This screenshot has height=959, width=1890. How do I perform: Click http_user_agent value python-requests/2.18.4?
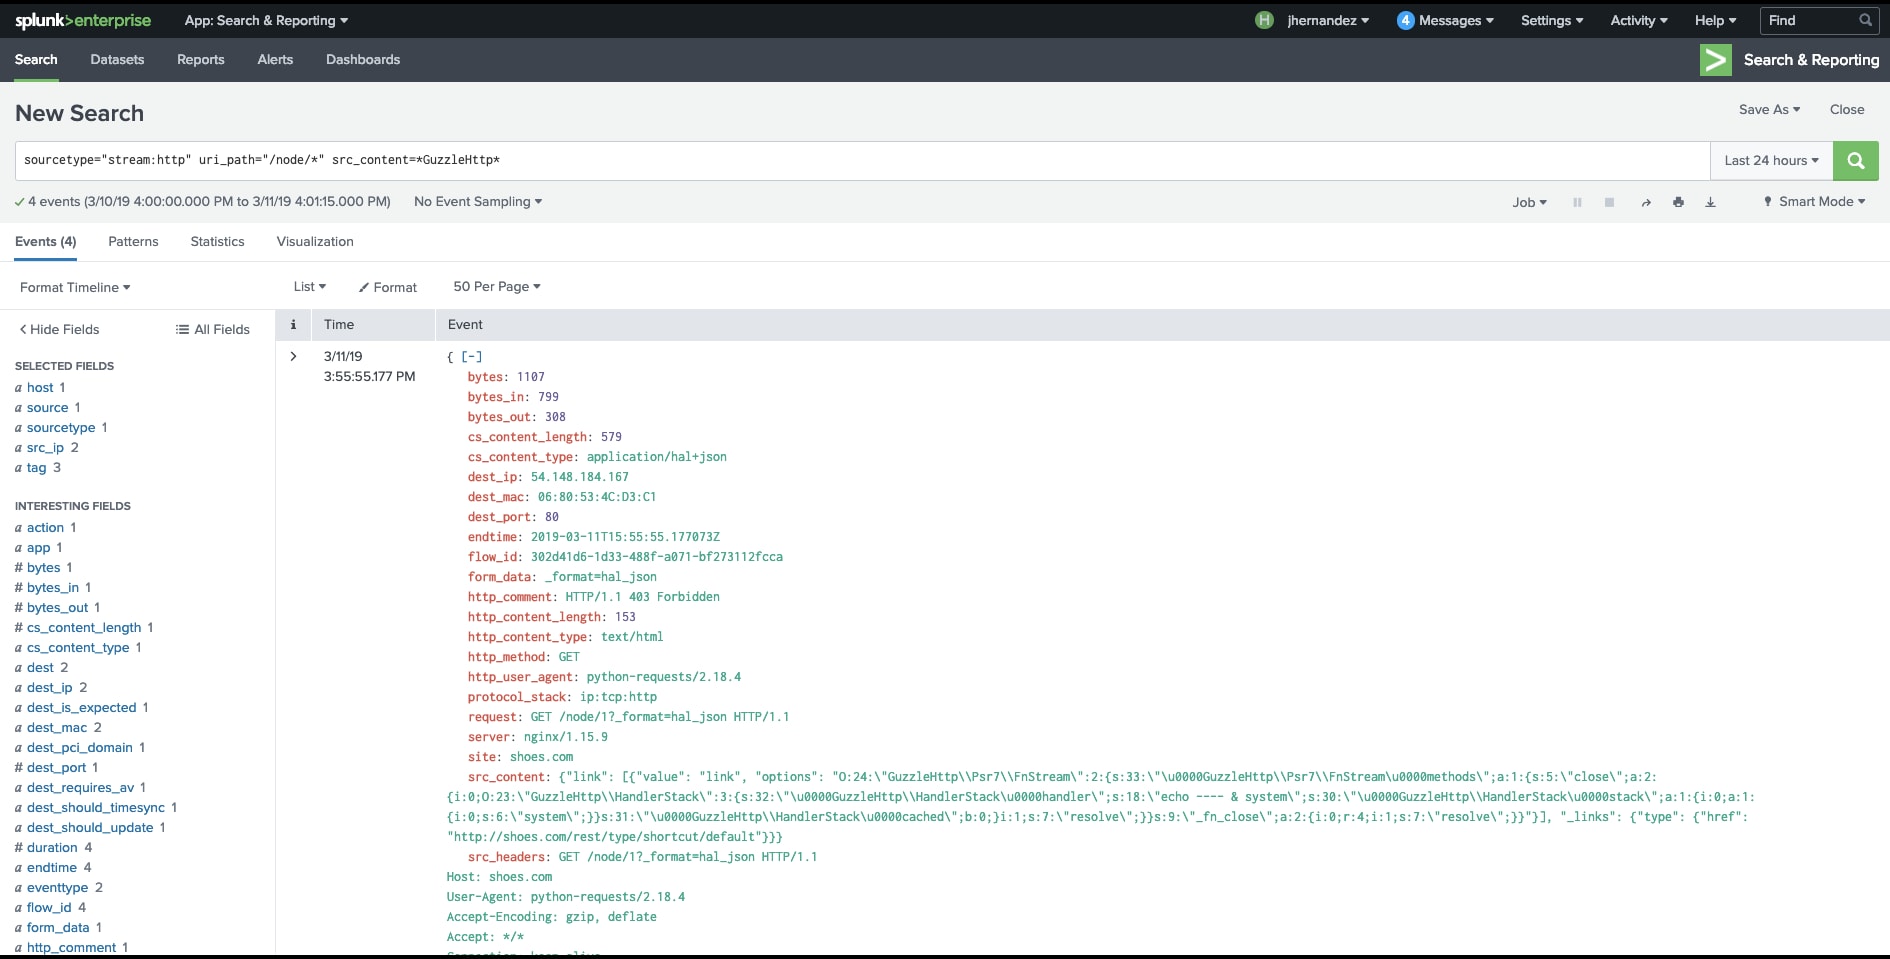[664, 677]
